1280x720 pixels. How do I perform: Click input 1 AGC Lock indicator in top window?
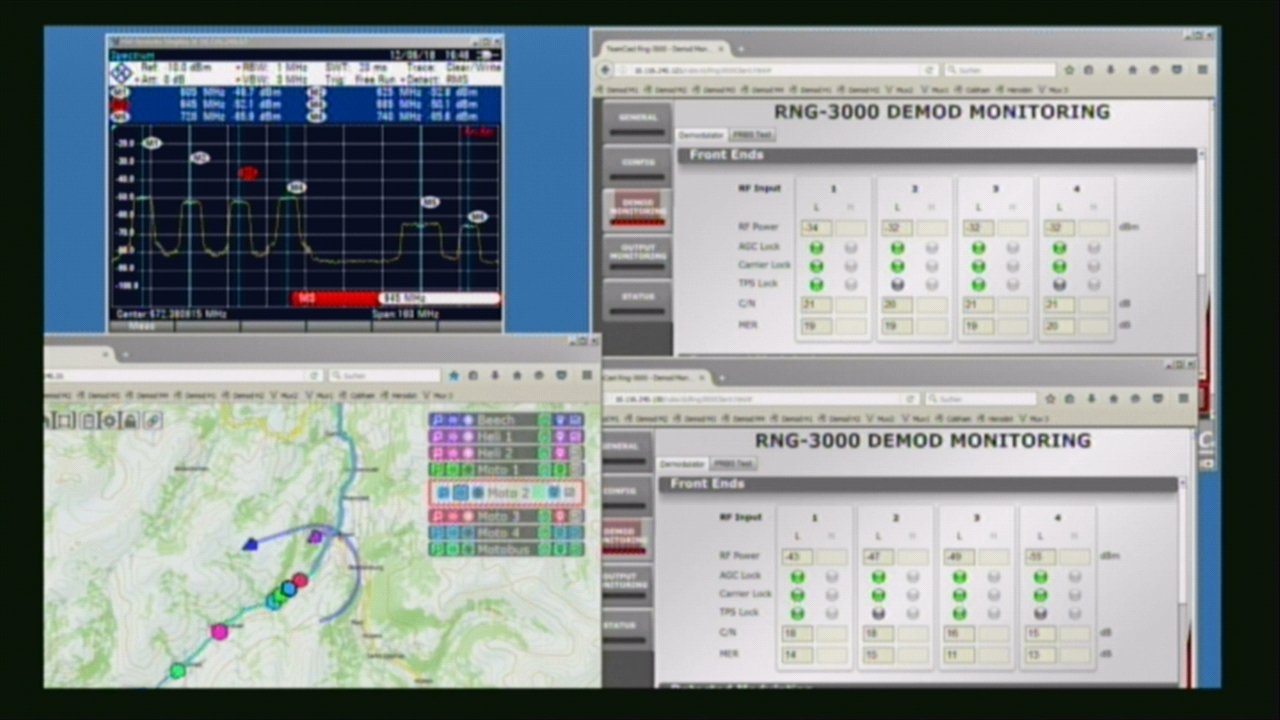816,248
